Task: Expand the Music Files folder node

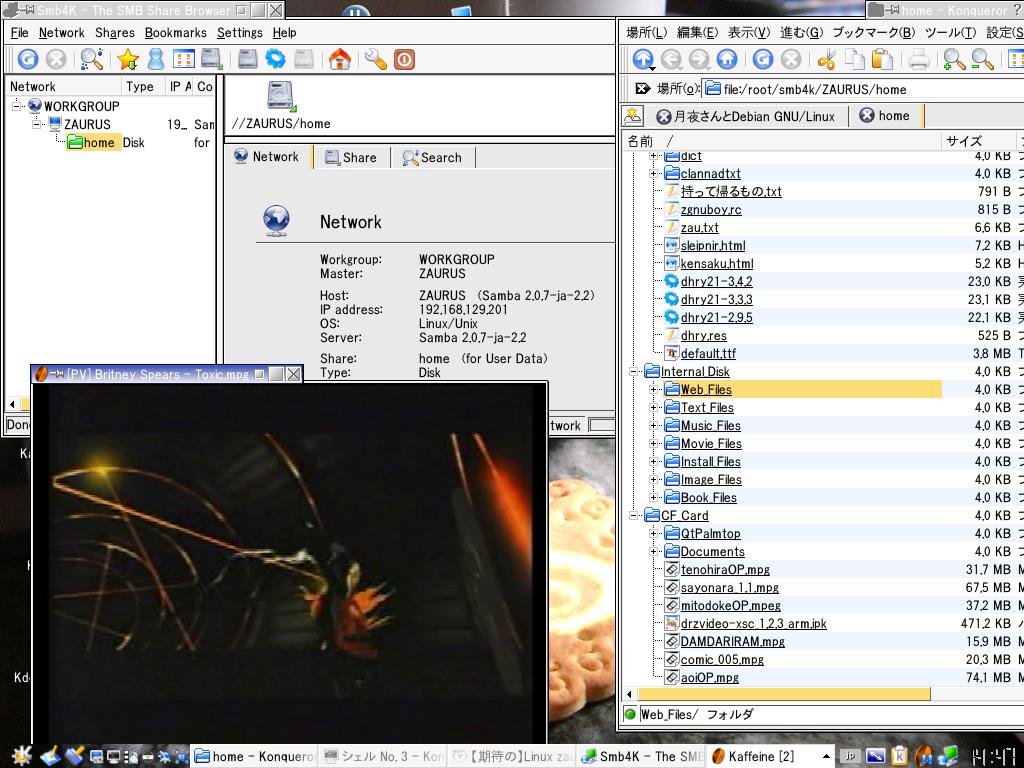Action: click(x=653, y=425)
